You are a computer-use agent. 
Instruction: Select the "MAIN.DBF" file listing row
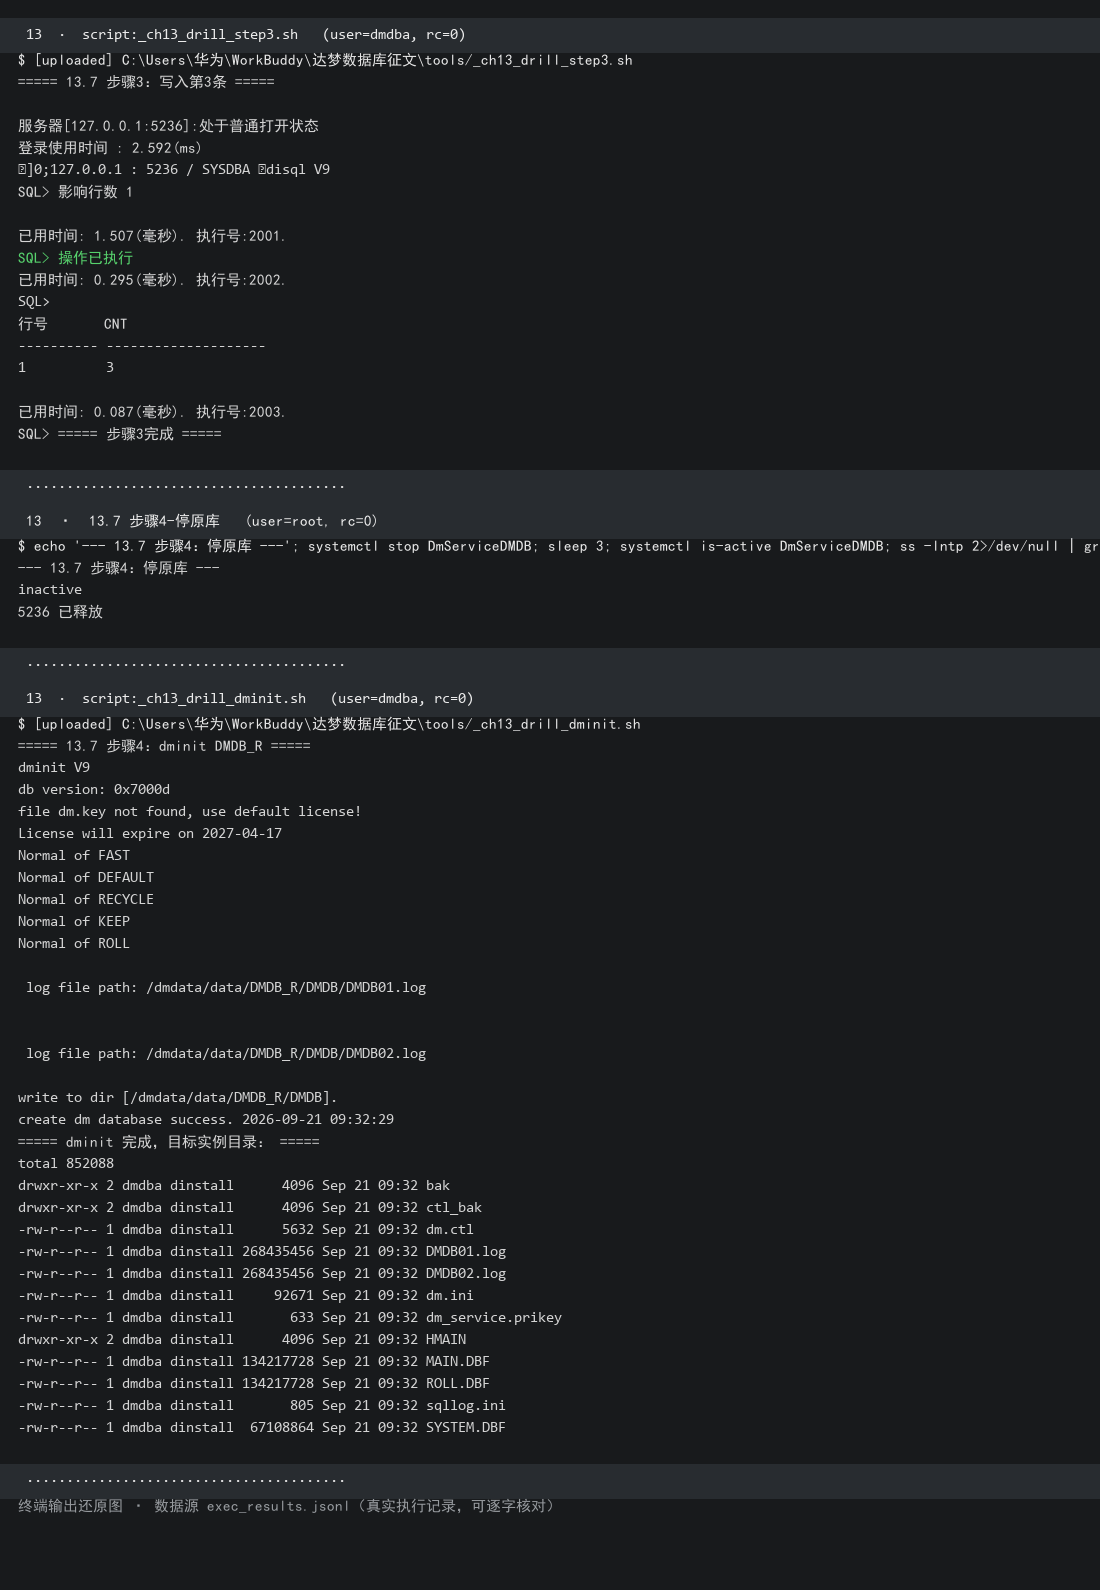254,1361
